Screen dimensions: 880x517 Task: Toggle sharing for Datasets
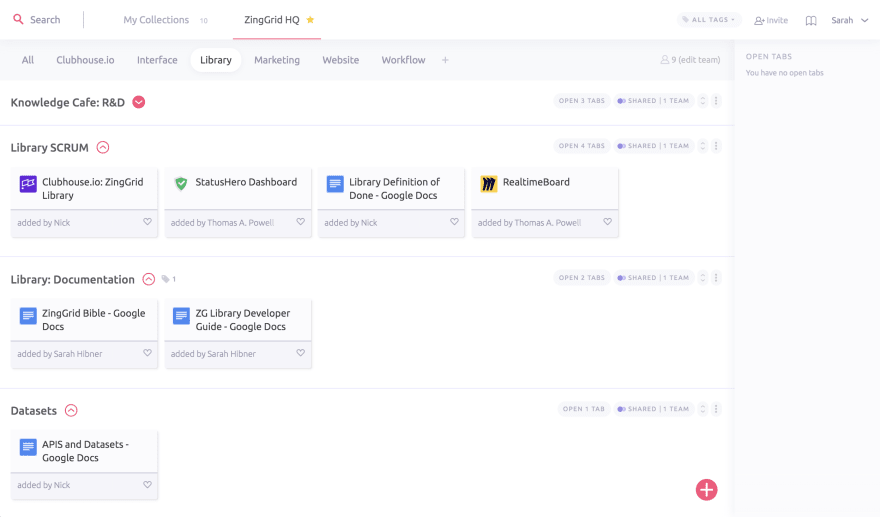[653, 409]
